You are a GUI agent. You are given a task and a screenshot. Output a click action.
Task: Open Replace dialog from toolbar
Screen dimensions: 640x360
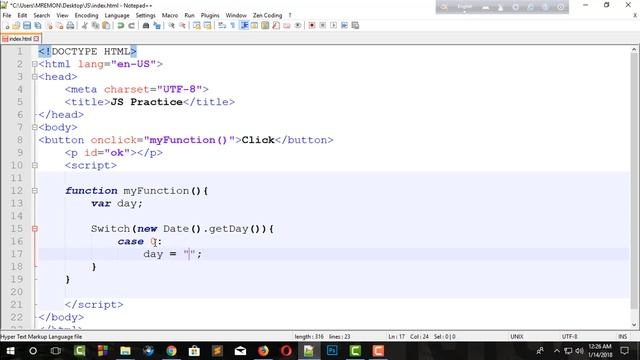pos(157,25)
